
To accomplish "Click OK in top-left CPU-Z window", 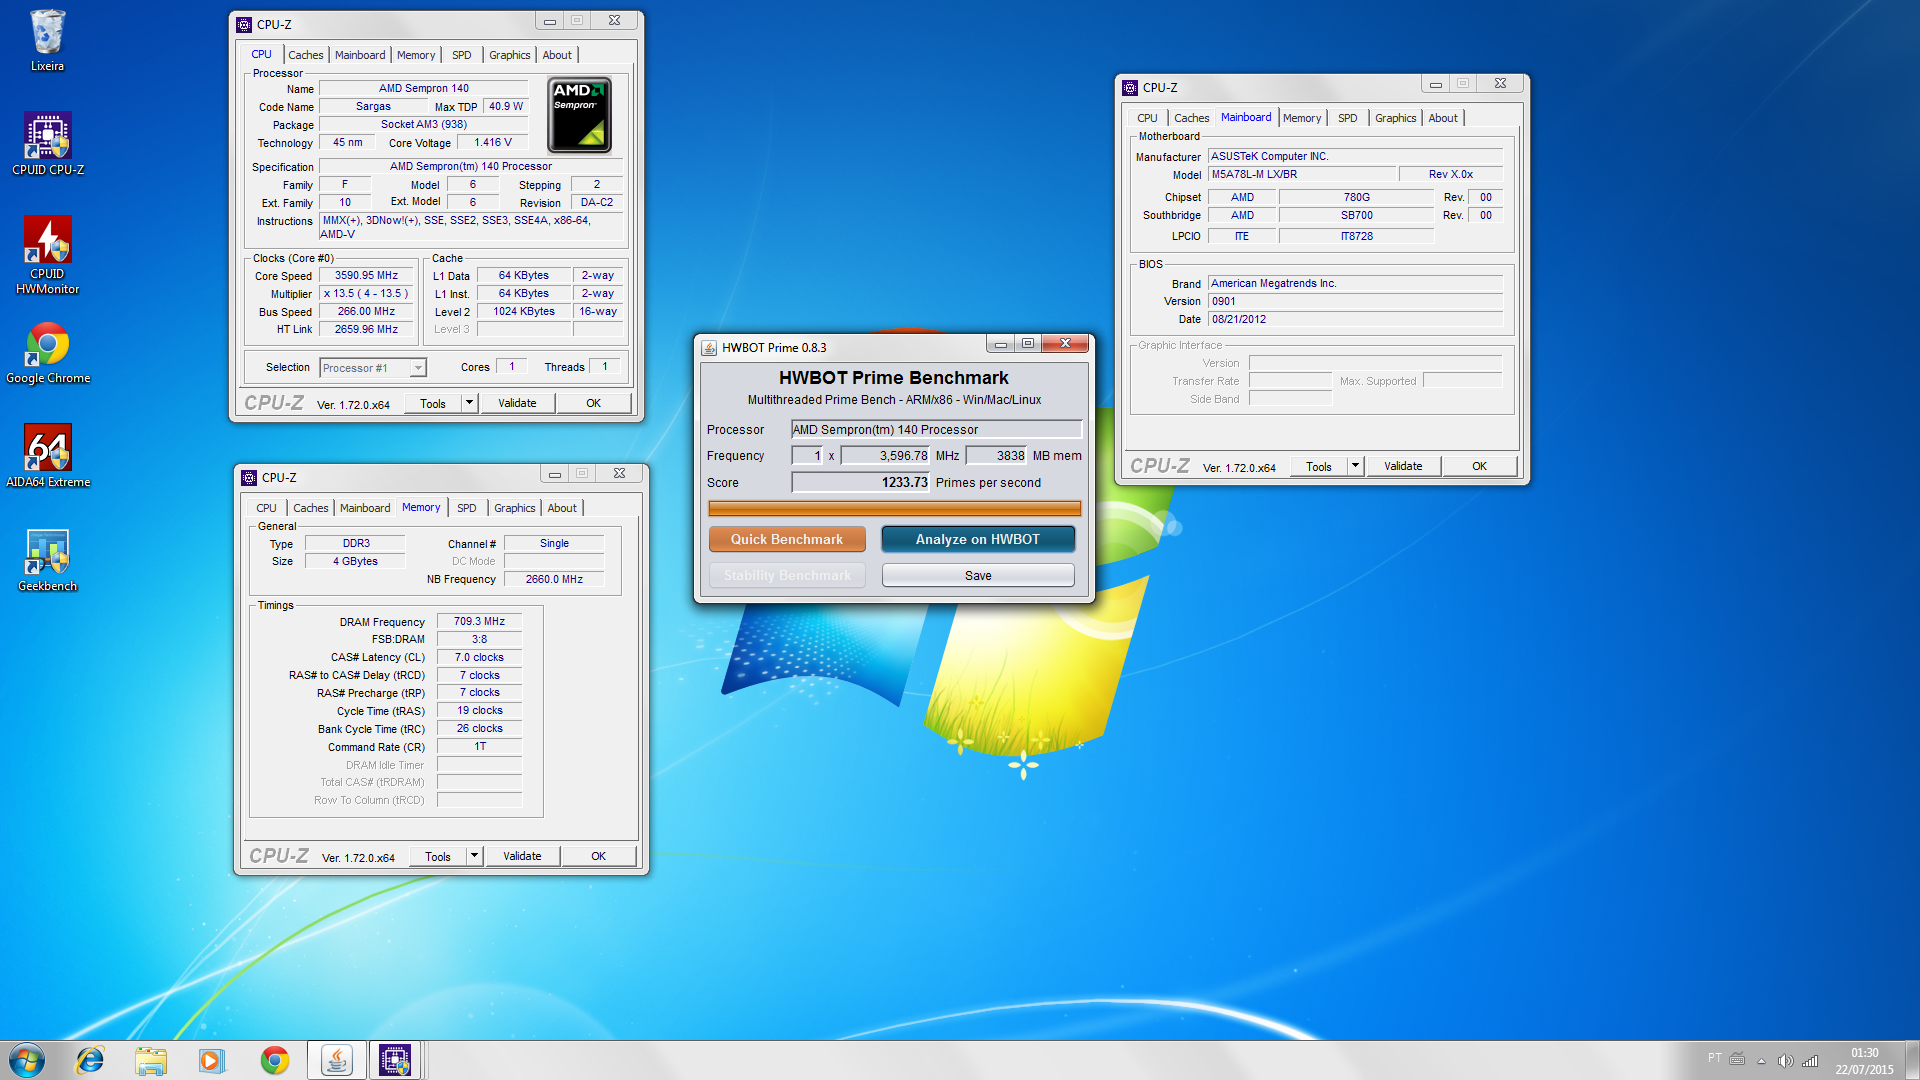I will click(x=593, y=403).
